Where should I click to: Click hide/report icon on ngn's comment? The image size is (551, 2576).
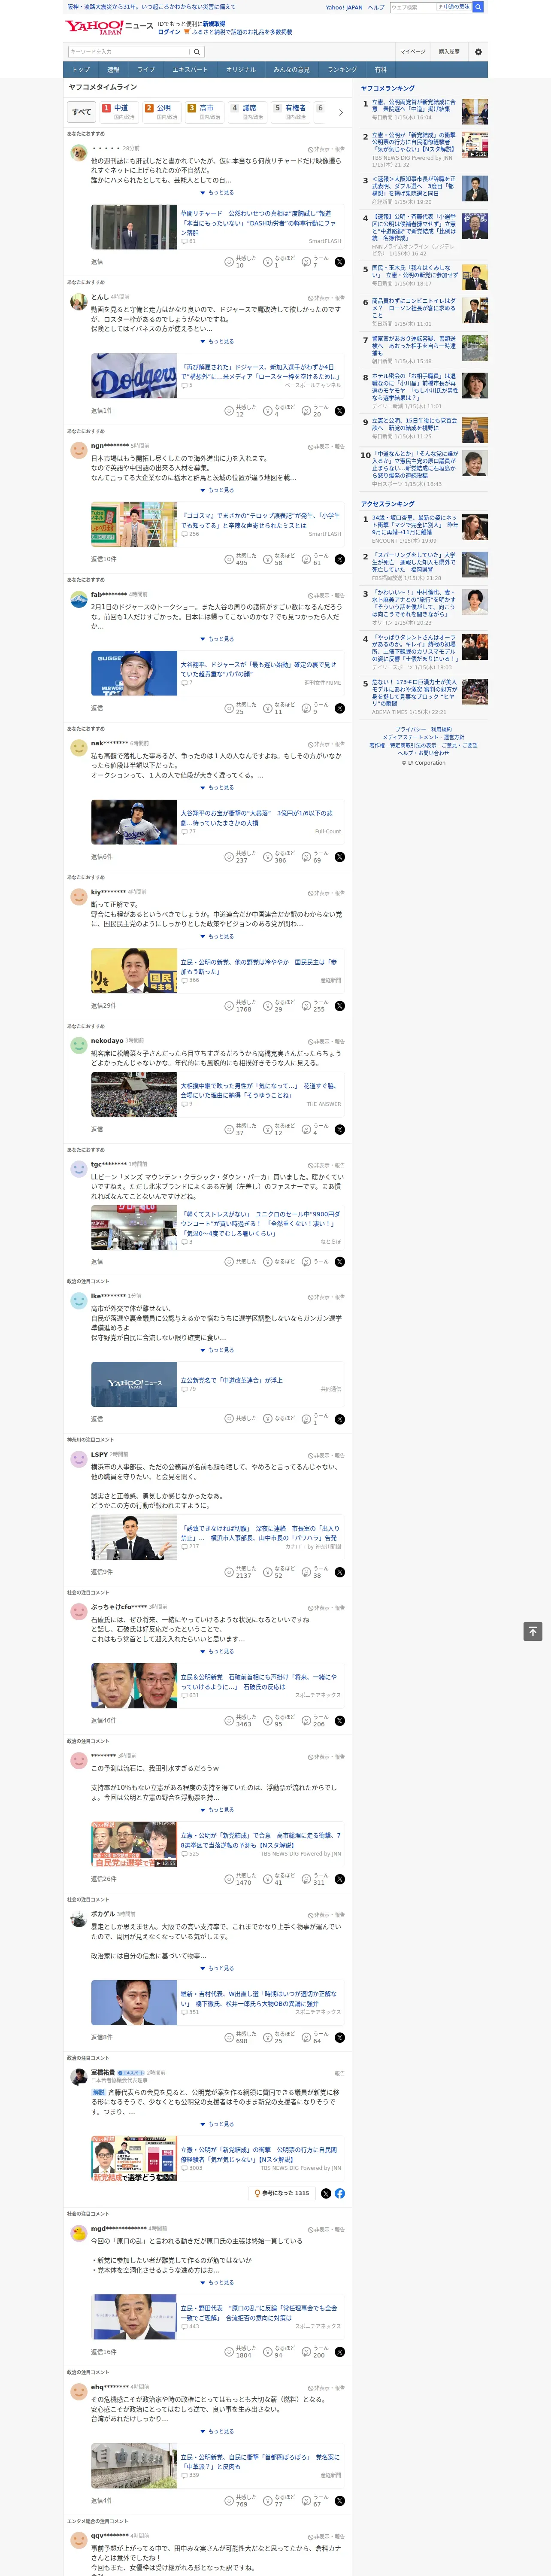point(326,446)
